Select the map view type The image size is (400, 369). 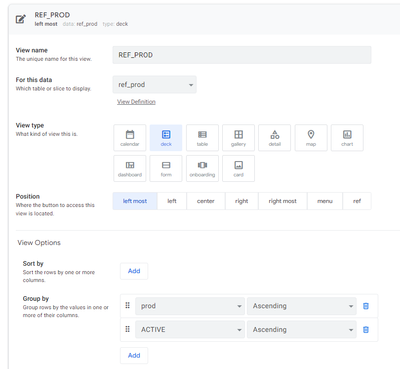[x=311, y=138]
